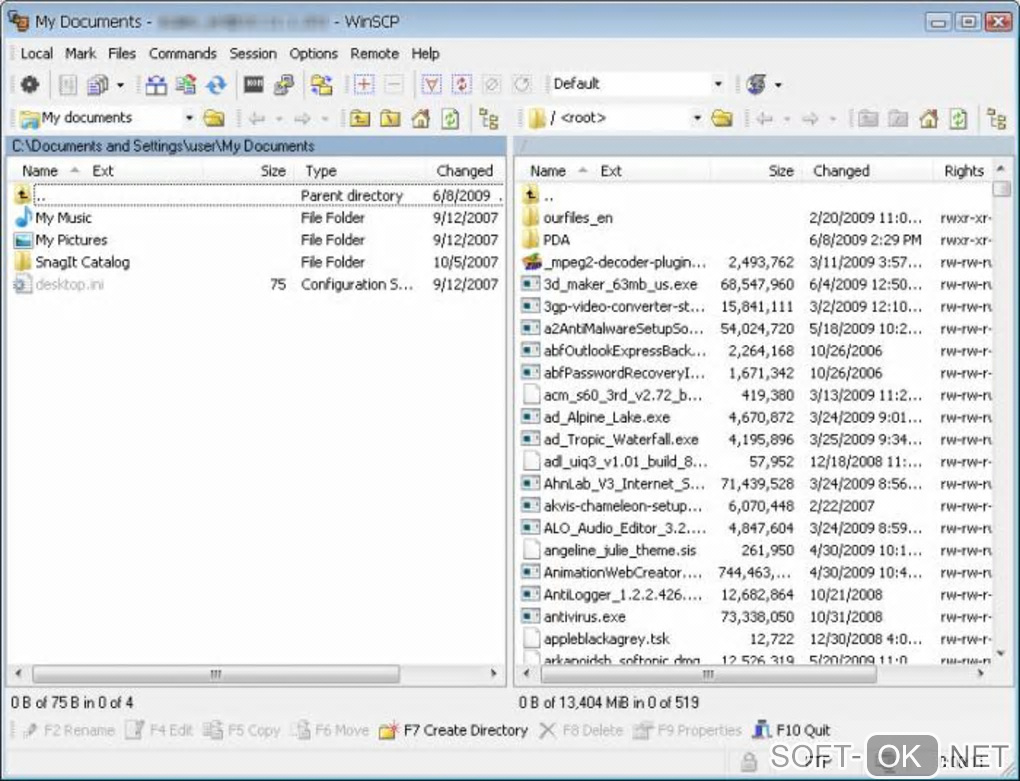Open the Help menu
Image resolution: width=1020 pixels, height=781 pixels.
pyautogui.click(x=425, y=53)
